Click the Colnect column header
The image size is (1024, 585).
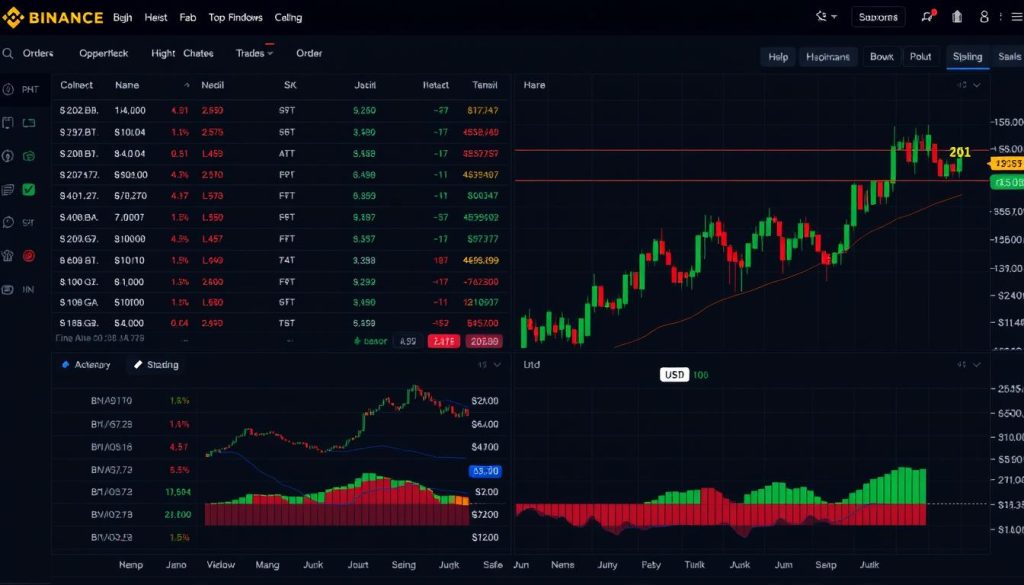pos(76,85)
